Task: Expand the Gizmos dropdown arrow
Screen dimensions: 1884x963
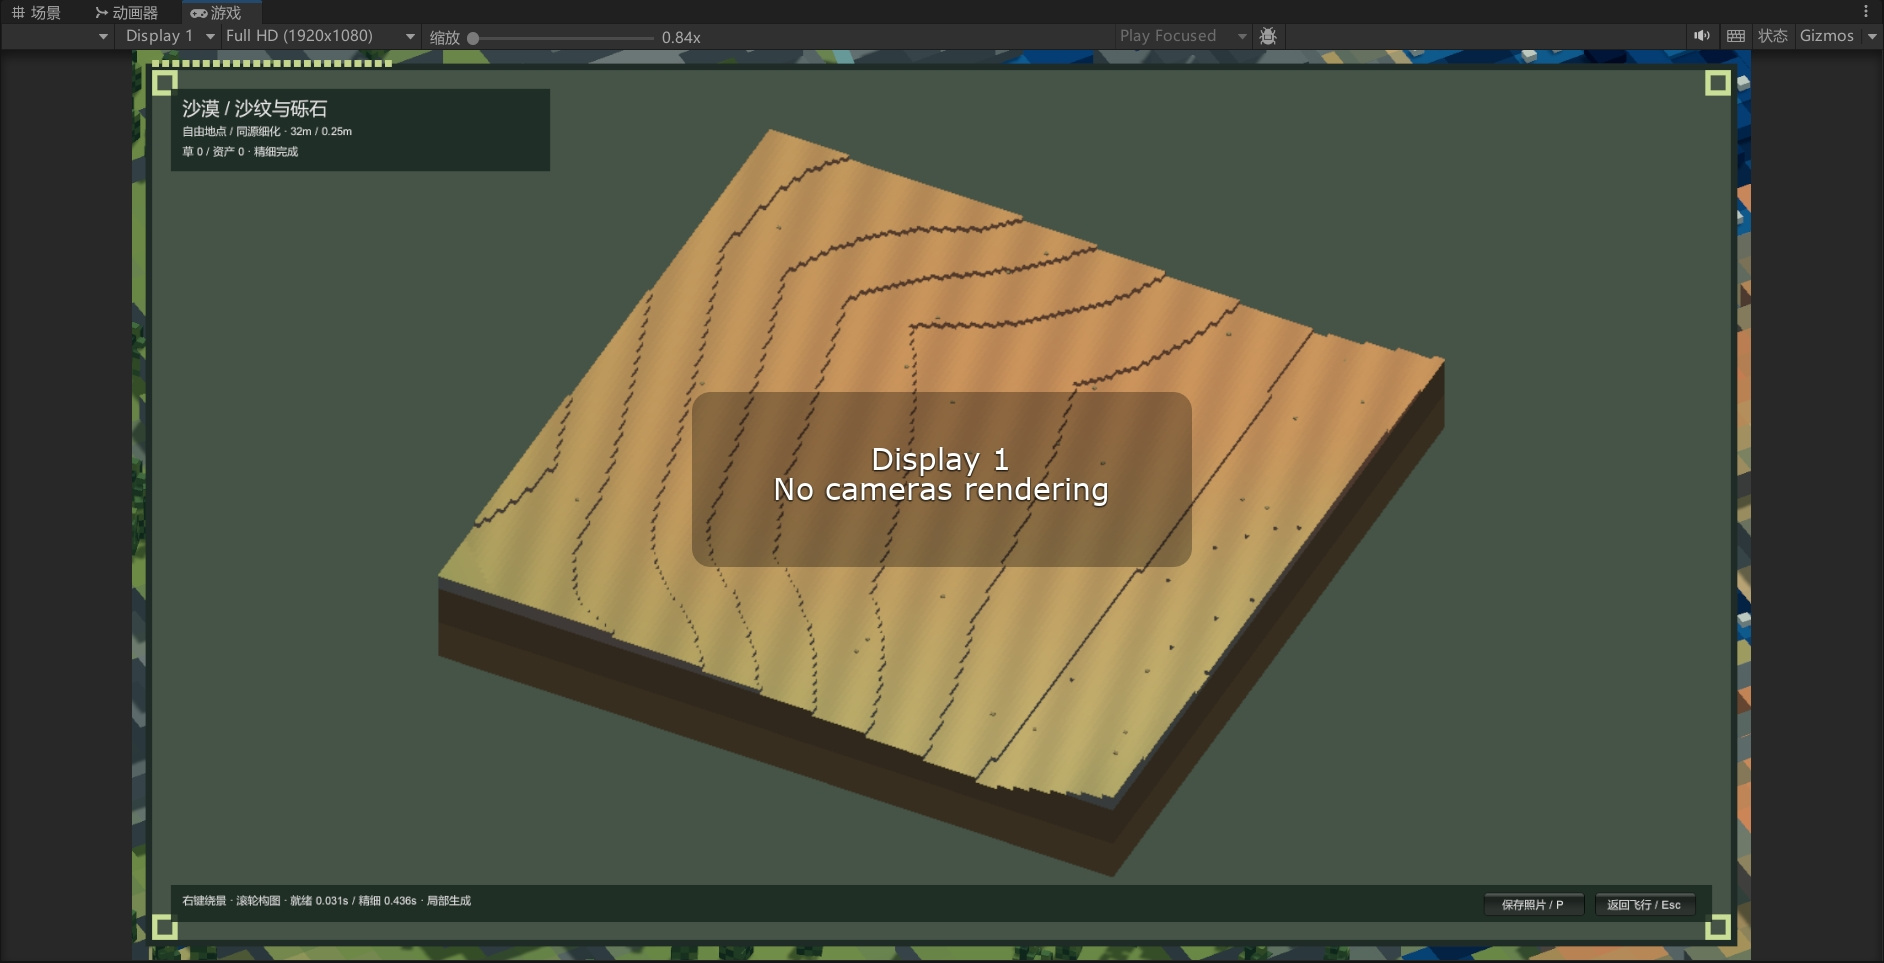Action: (x=1872, y=36)
